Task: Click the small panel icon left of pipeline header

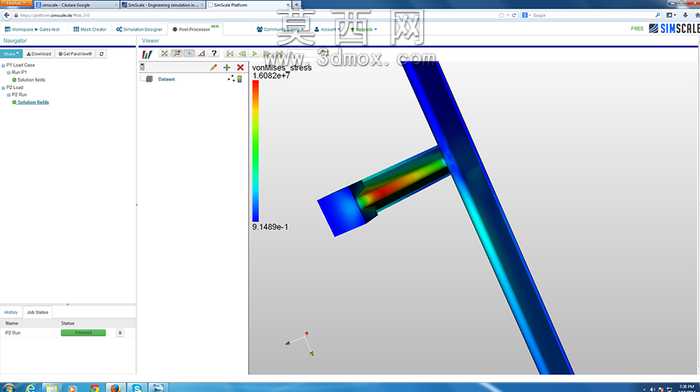Action: (x=142, y=67)
